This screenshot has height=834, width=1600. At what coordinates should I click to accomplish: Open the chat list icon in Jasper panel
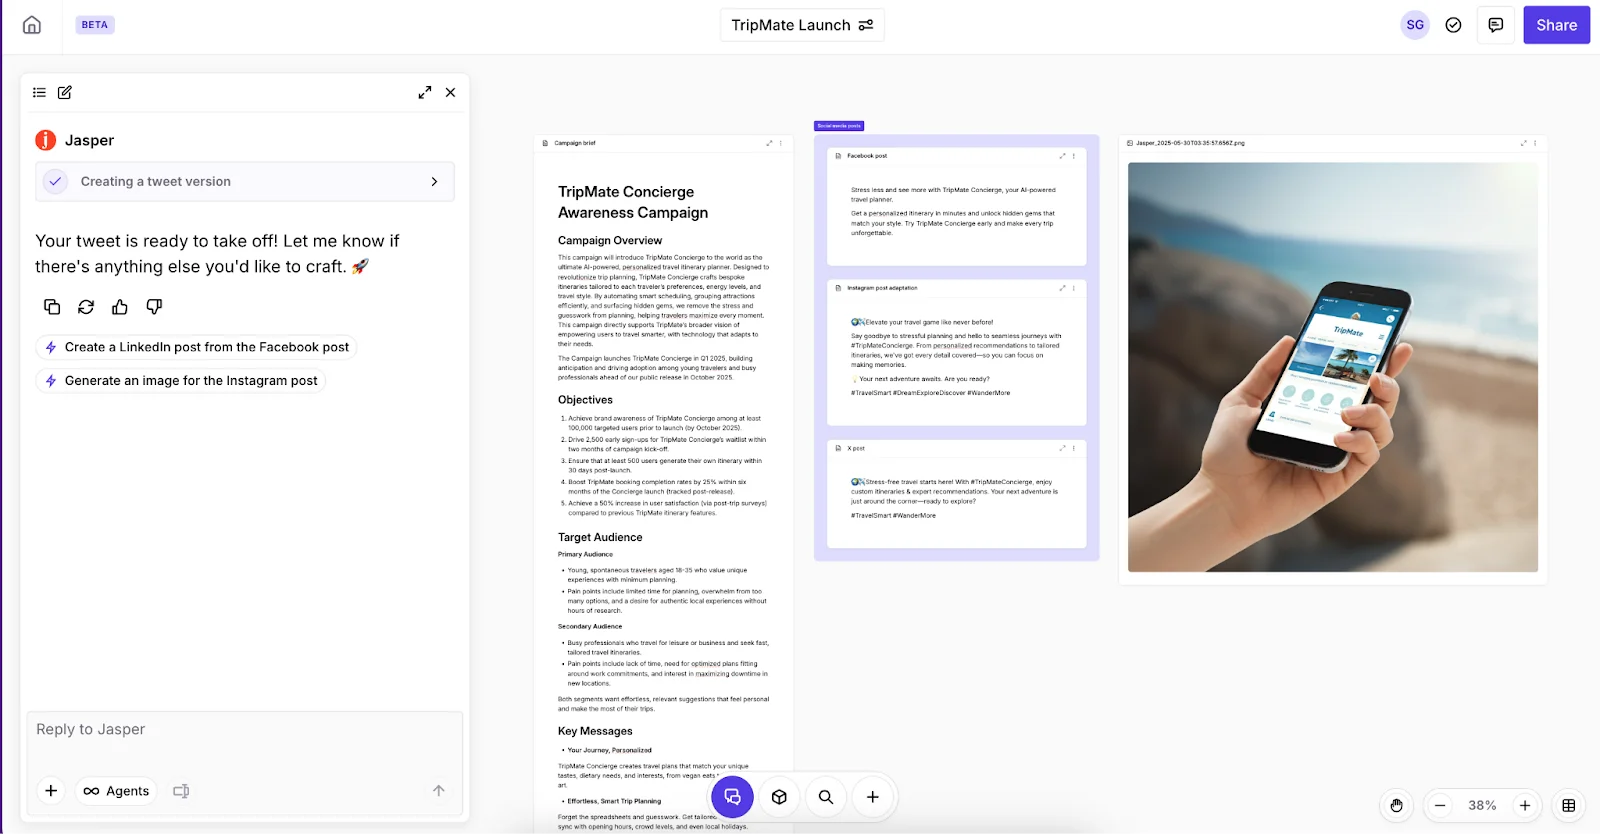39,92
